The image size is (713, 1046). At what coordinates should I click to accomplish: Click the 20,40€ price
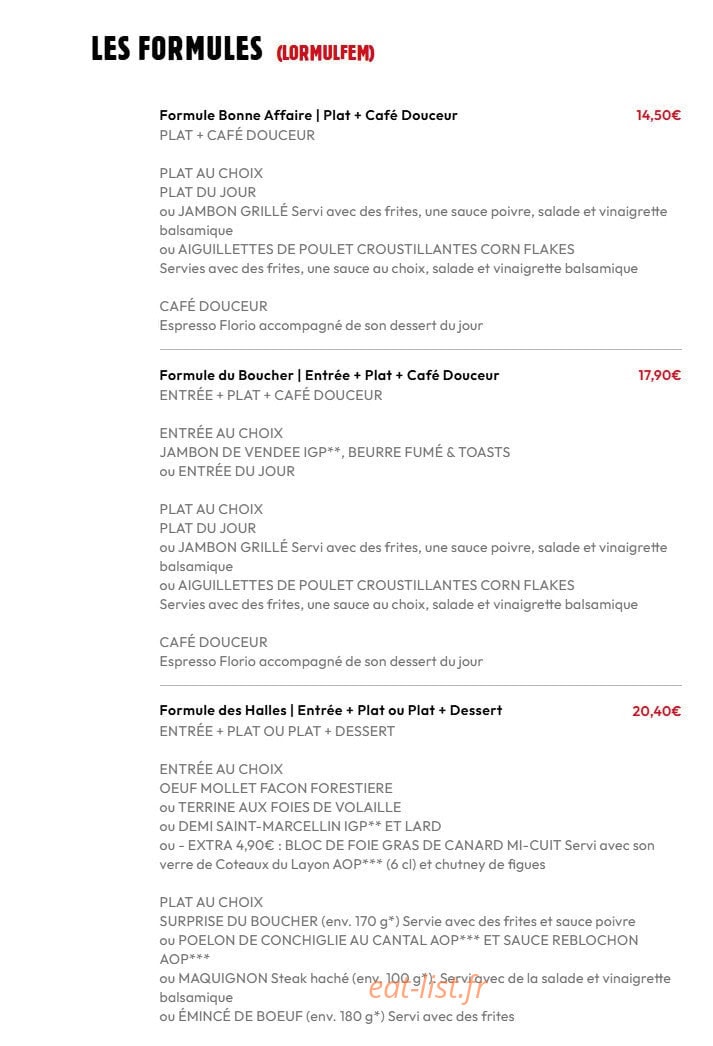656,711
